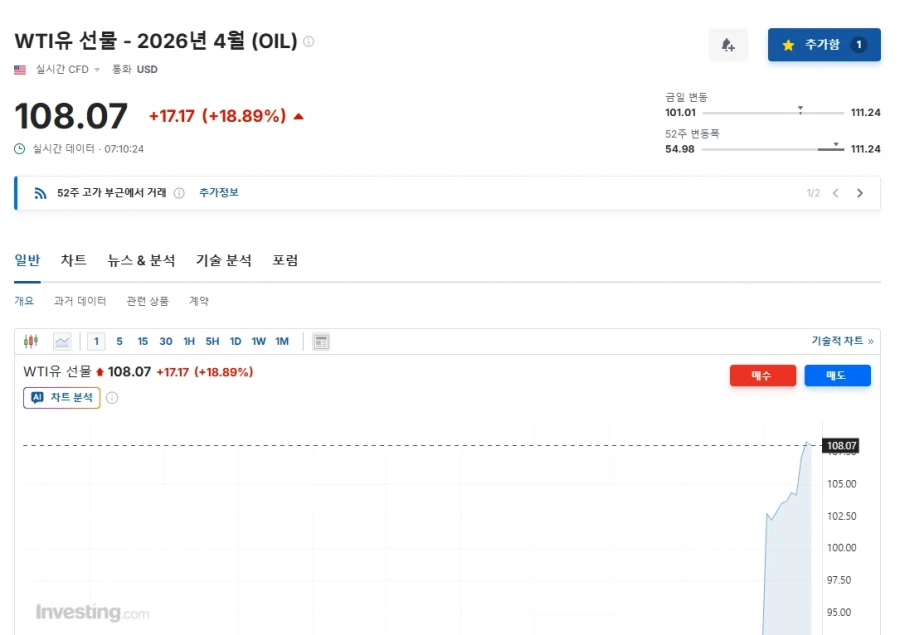Screen dimensions: 900x635
Task: Open the 기술 분석 tab
Action: point(224,261)
